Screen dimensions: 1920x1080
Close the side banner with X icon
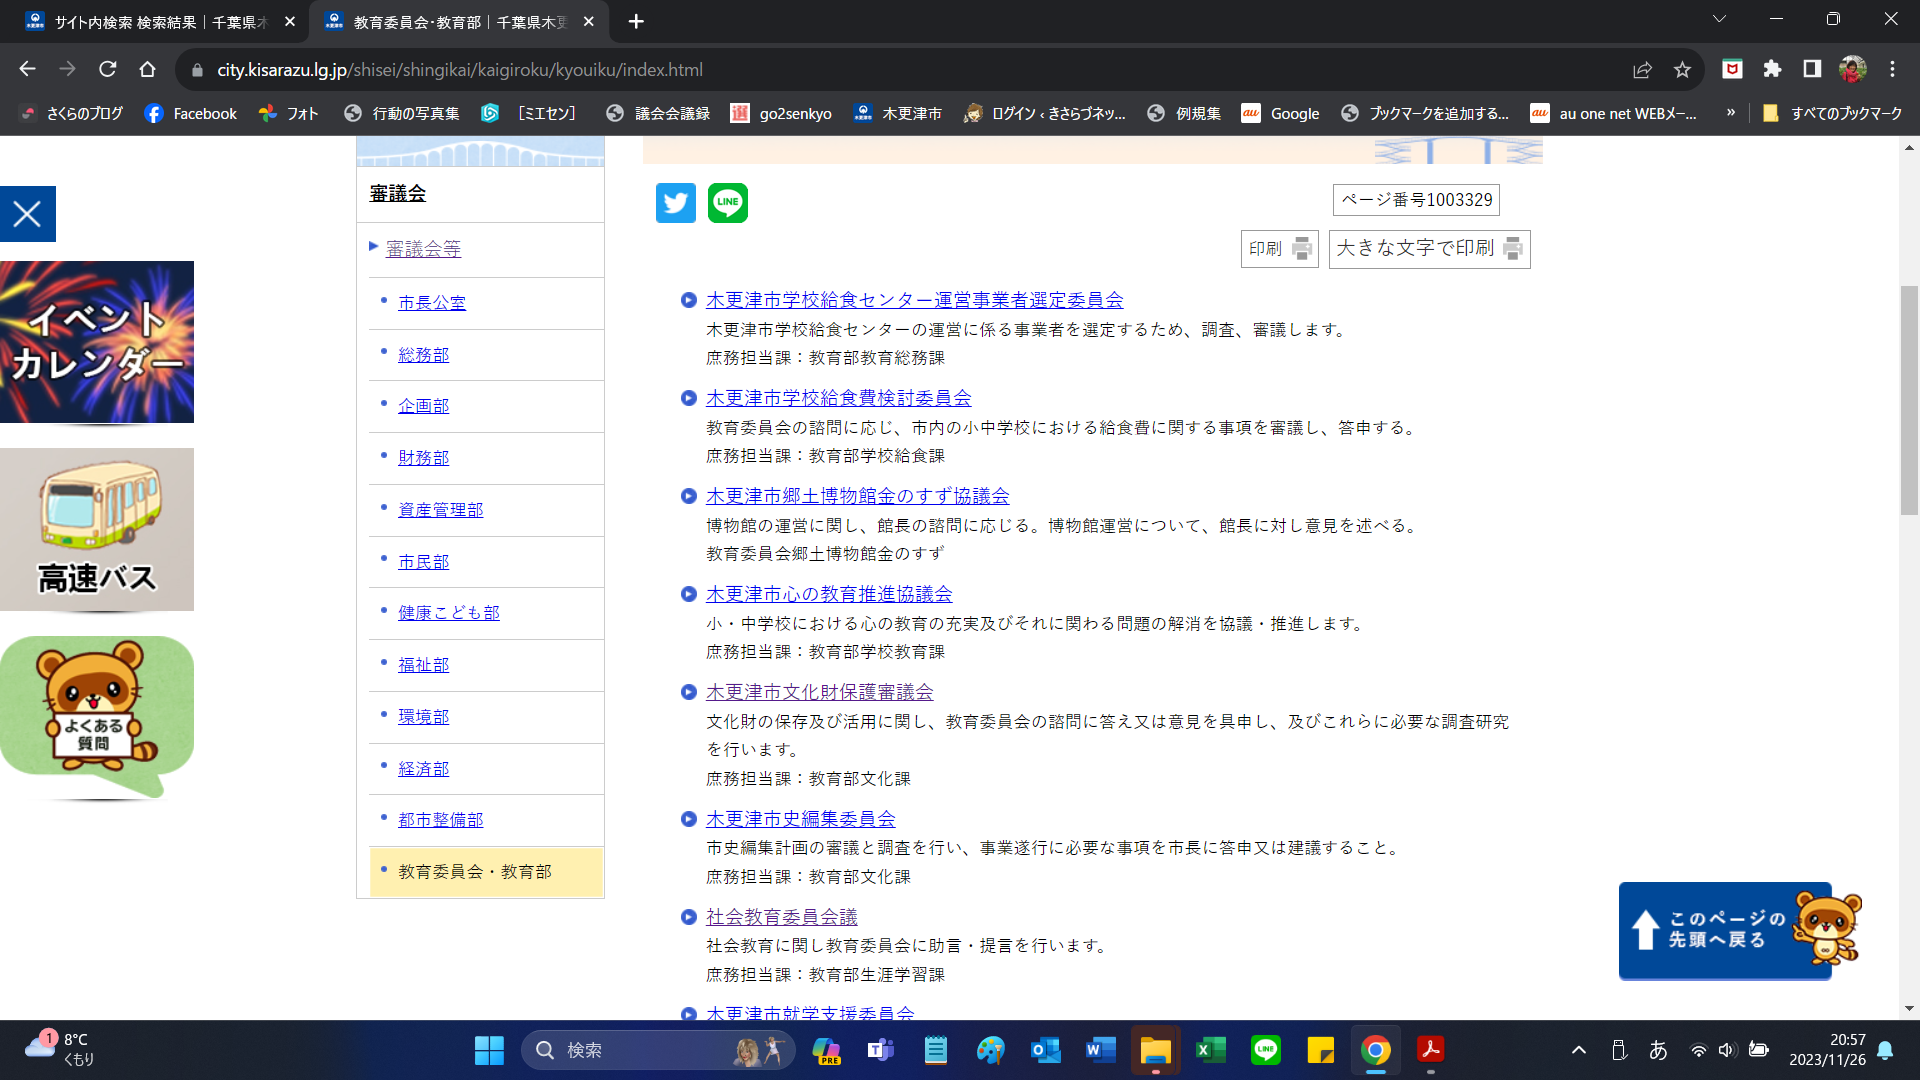click(28, 214)
